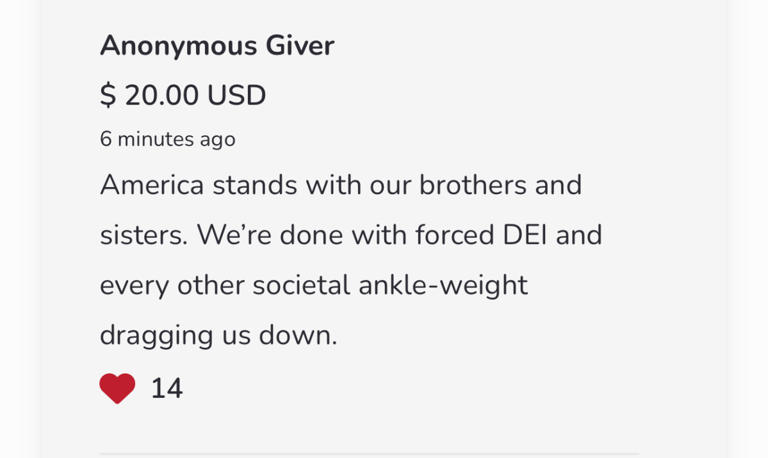The height and width of the screenshot is (458, 768).
Task: Click the like count number 14
Action: click(166, 389)
